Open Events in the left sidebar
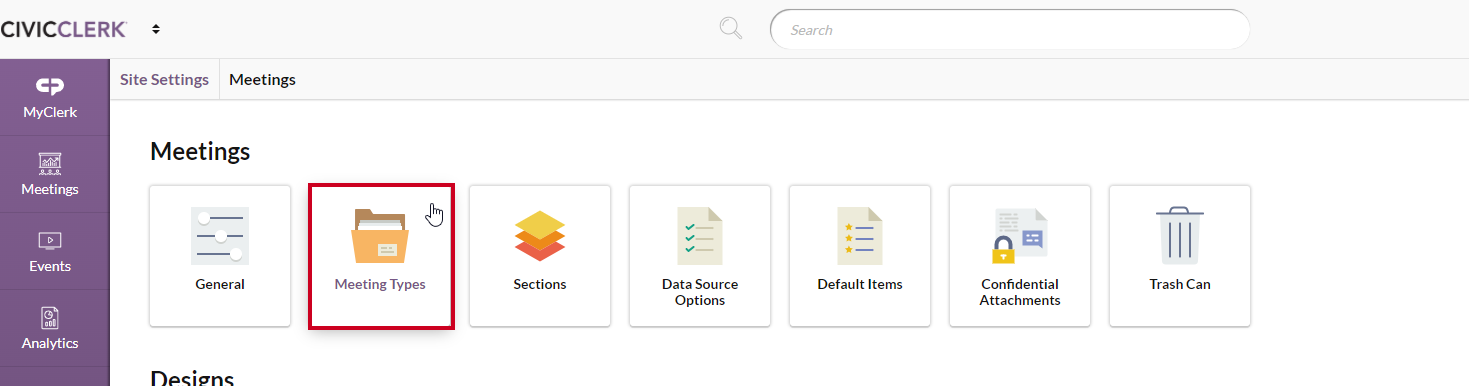 pyautogui.click(x=50, y=251)
